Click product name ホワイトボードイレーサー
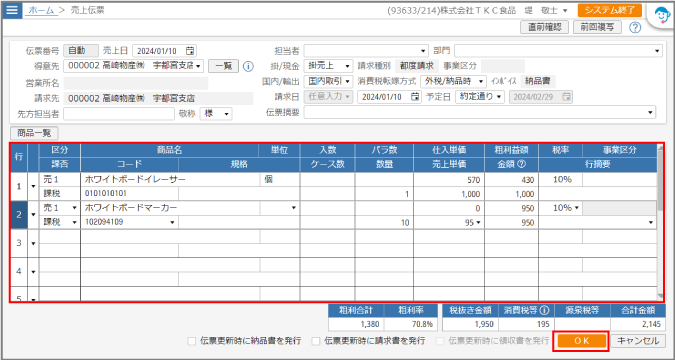This screenshot has height=360, width=675. point(135,180)
